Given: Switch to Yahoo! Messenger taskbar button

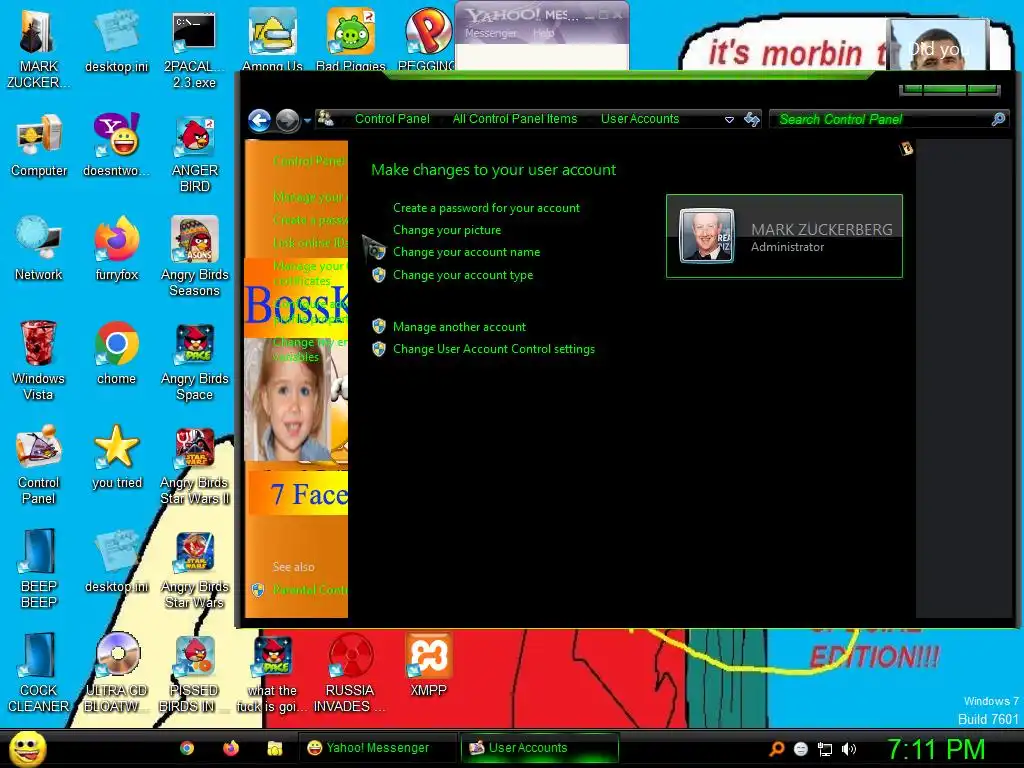Looking at the screenshot, I should click(377, 748).
